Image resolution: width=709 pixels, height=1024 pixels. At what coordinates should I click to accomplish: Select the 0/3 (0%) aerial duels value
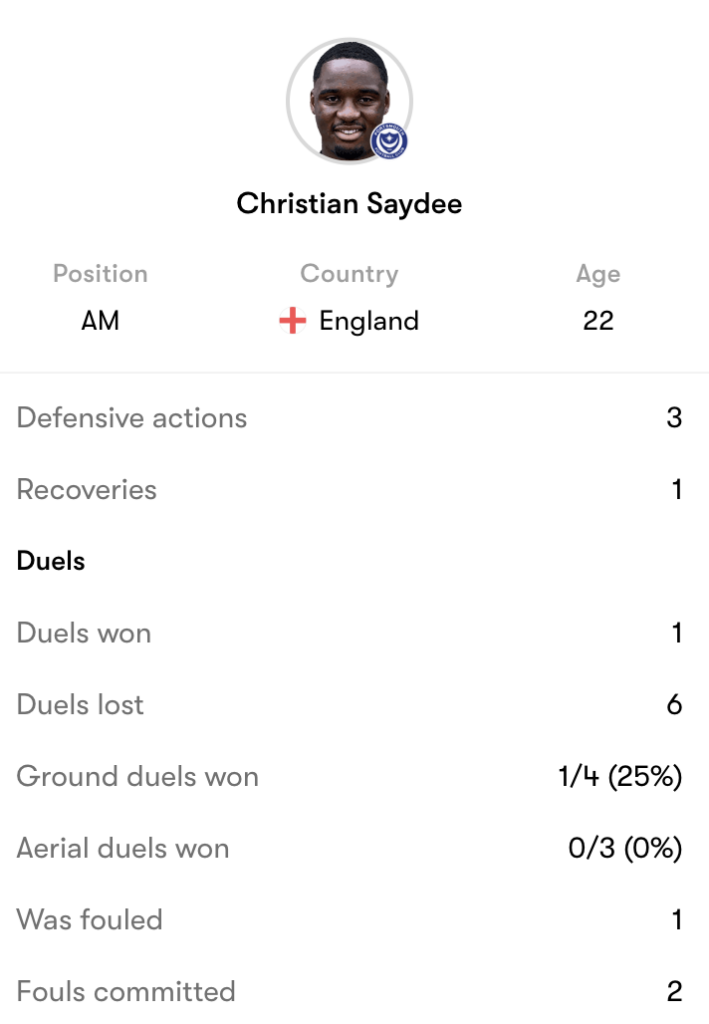click(625, 848)
